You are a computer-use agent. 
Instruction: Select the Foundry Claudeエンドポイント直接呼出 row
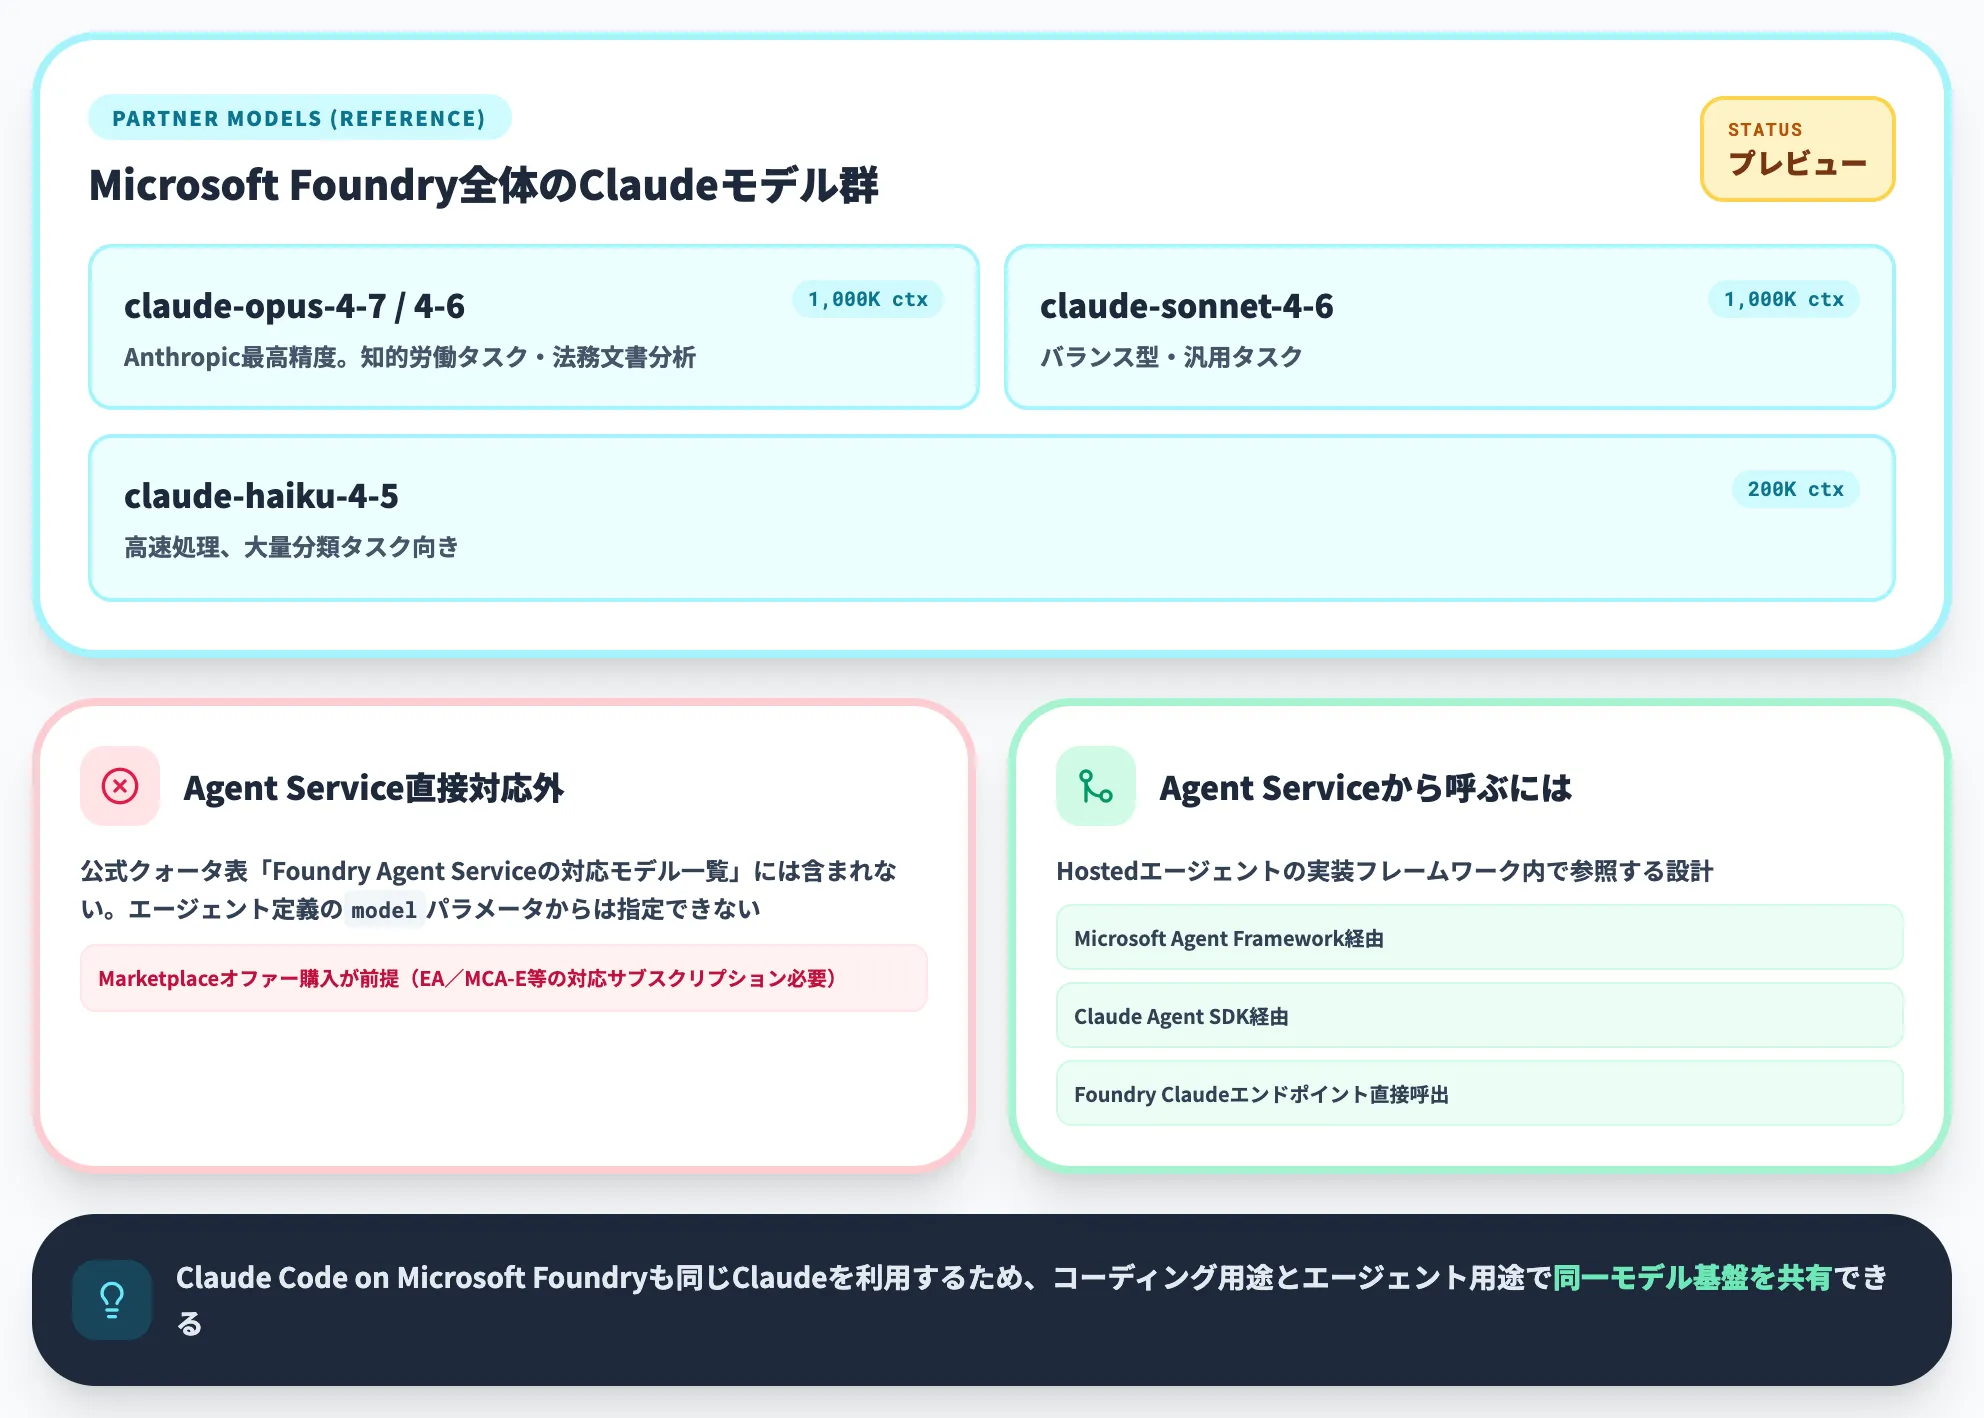[x=1479, y=1094]
